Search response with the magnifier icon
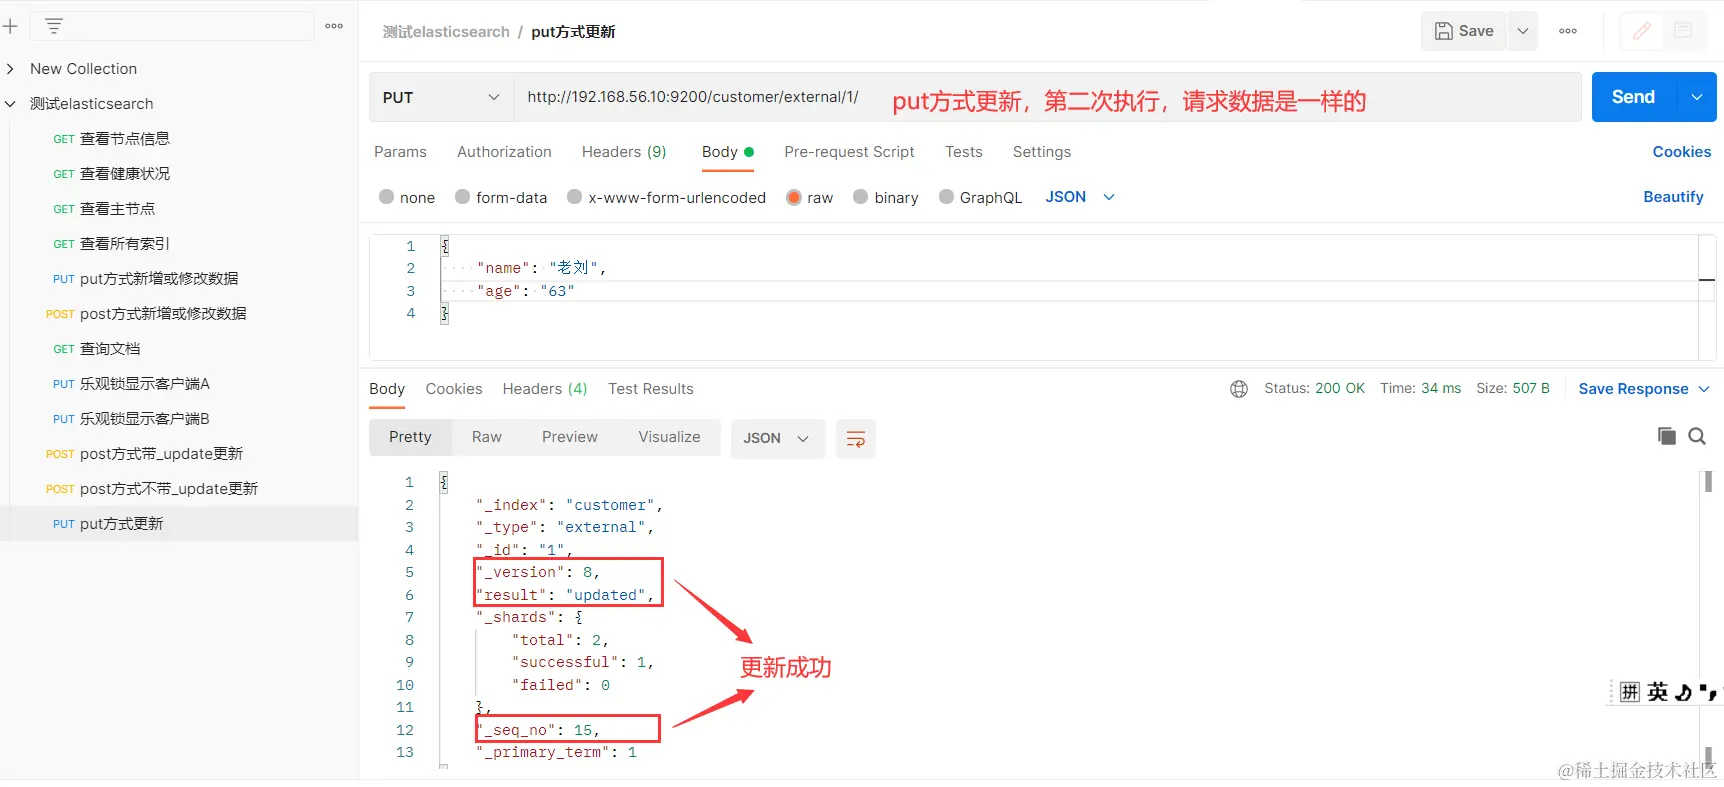1724x787 pixels. (x=1697, y=436)
